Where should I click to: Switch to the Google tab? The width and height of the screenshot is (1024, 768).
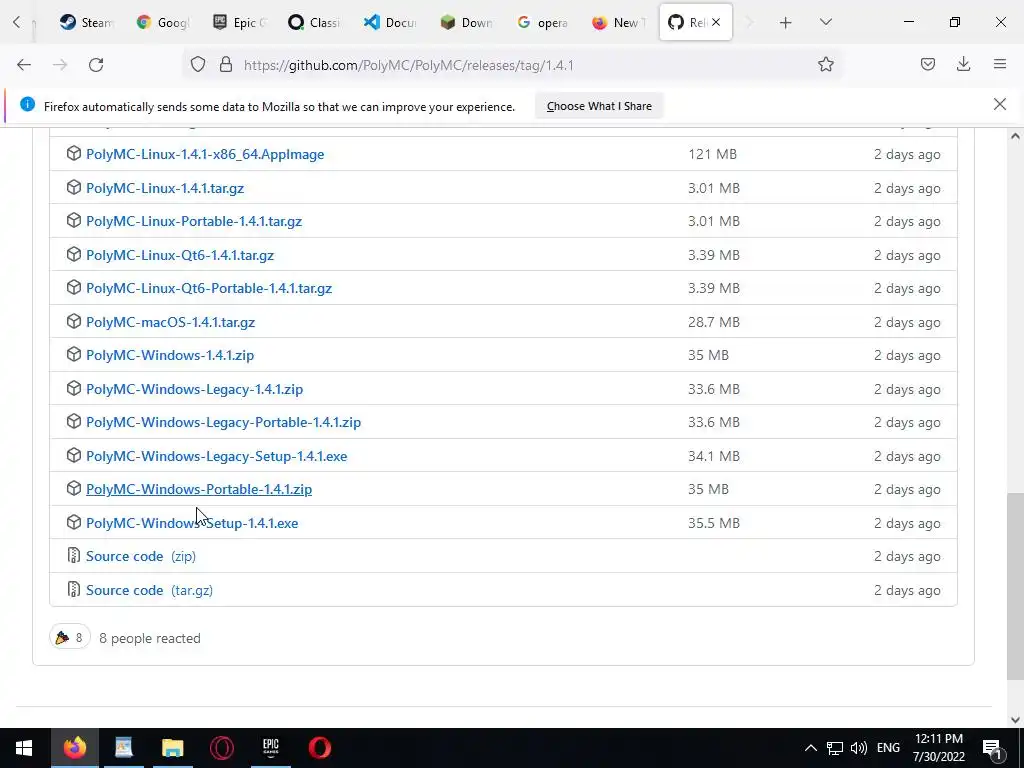[161, 22]
